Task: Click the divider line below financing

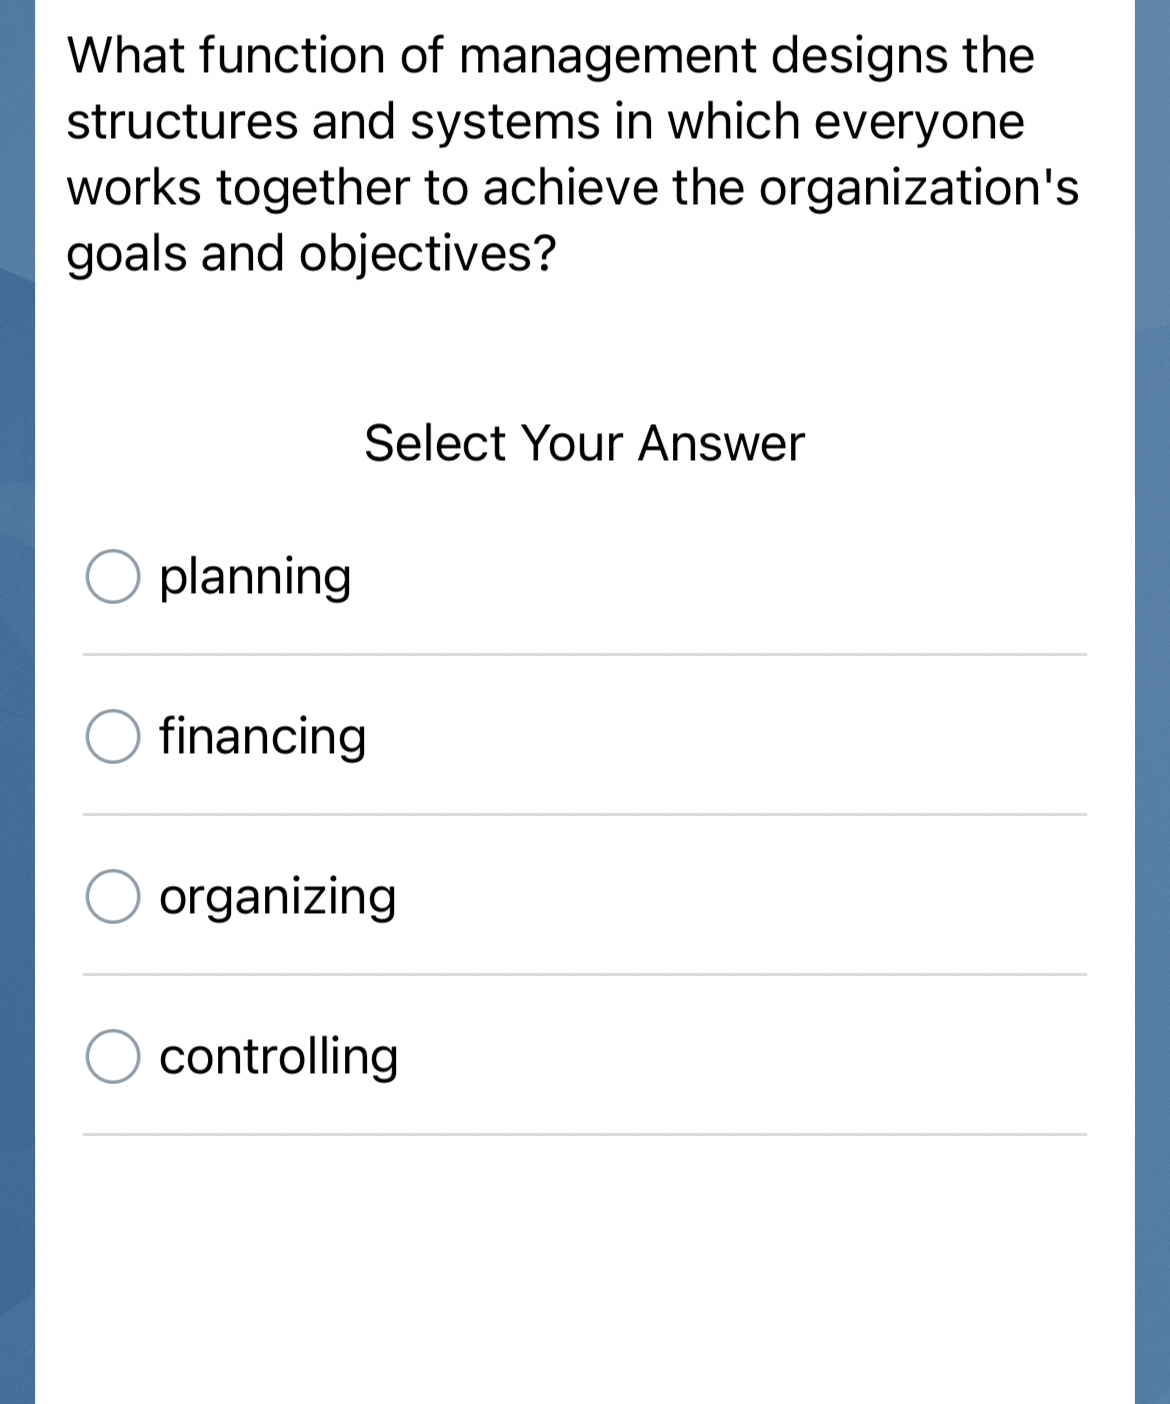Action: [585, 815]
